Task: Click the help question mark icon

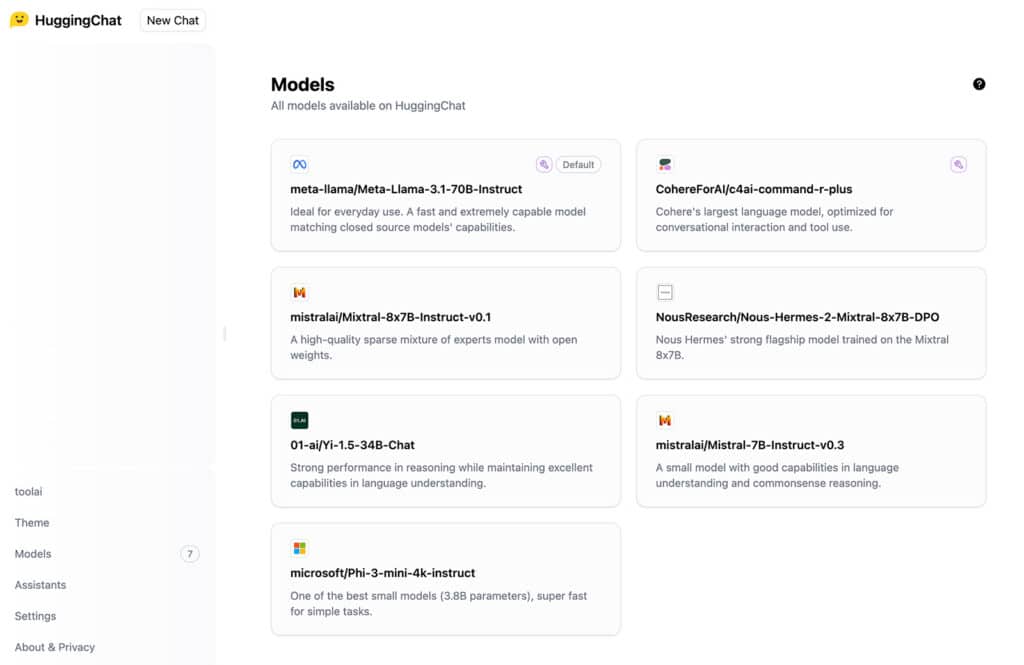Action: coord(978,84)
